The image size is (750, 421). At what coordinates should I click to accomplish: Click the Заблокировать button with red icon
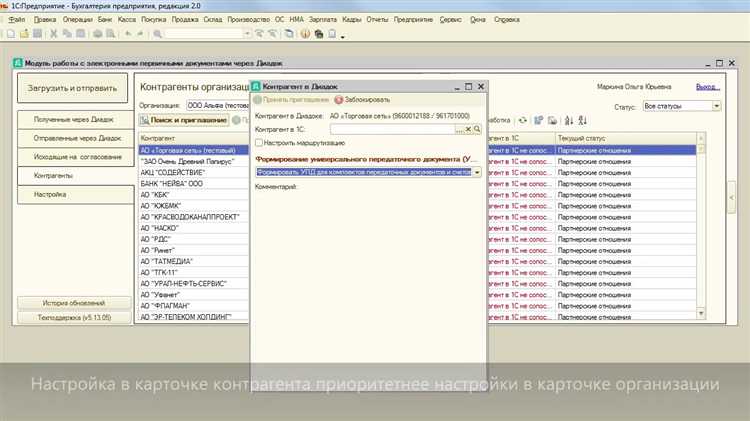(362, 100)
